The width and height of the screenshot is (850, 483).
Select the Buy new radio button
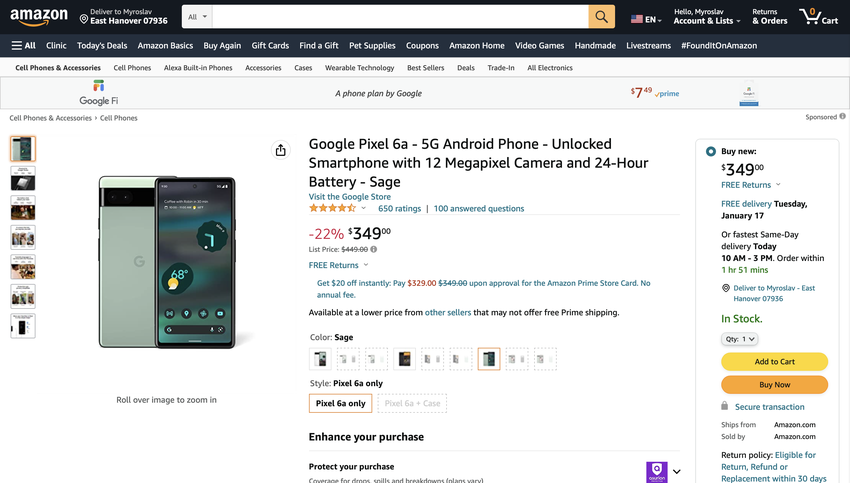(710, 151)
